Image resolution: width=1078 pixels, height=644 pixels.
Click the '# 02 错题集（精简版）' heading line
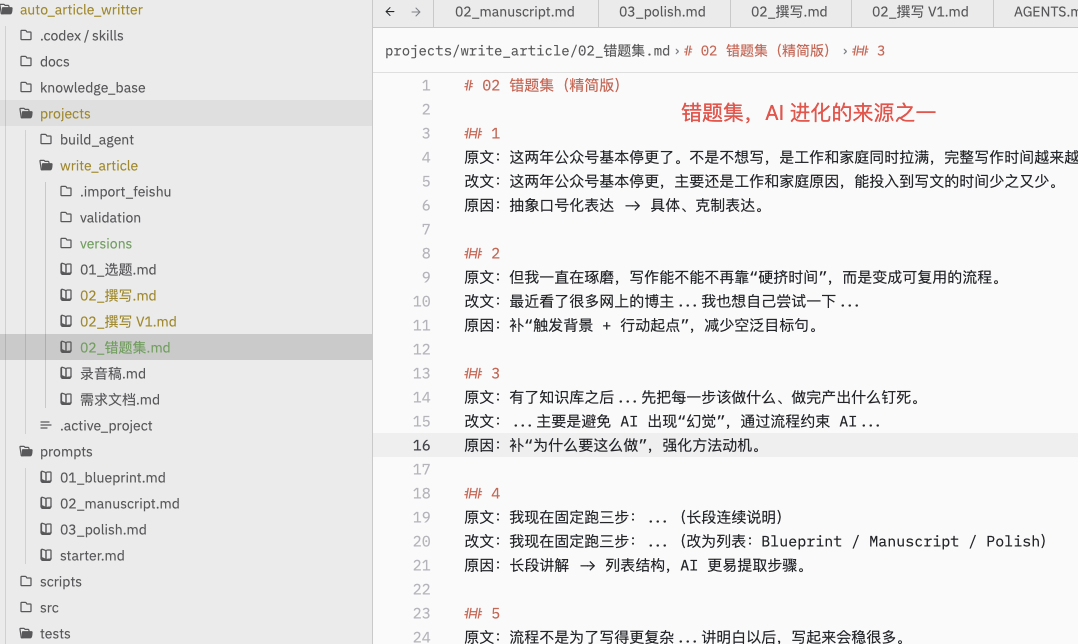point(543,85)
